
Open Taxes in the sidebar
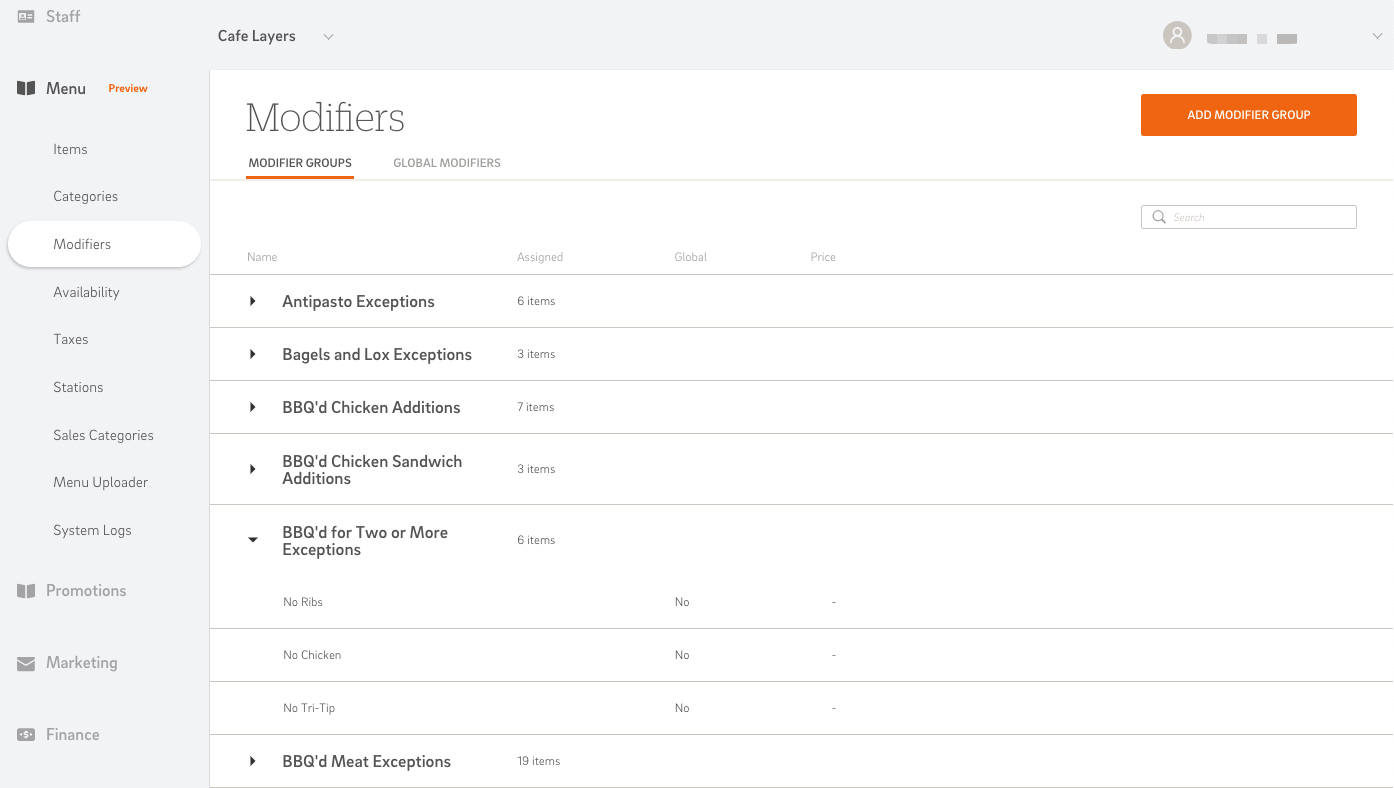[70, 339]
